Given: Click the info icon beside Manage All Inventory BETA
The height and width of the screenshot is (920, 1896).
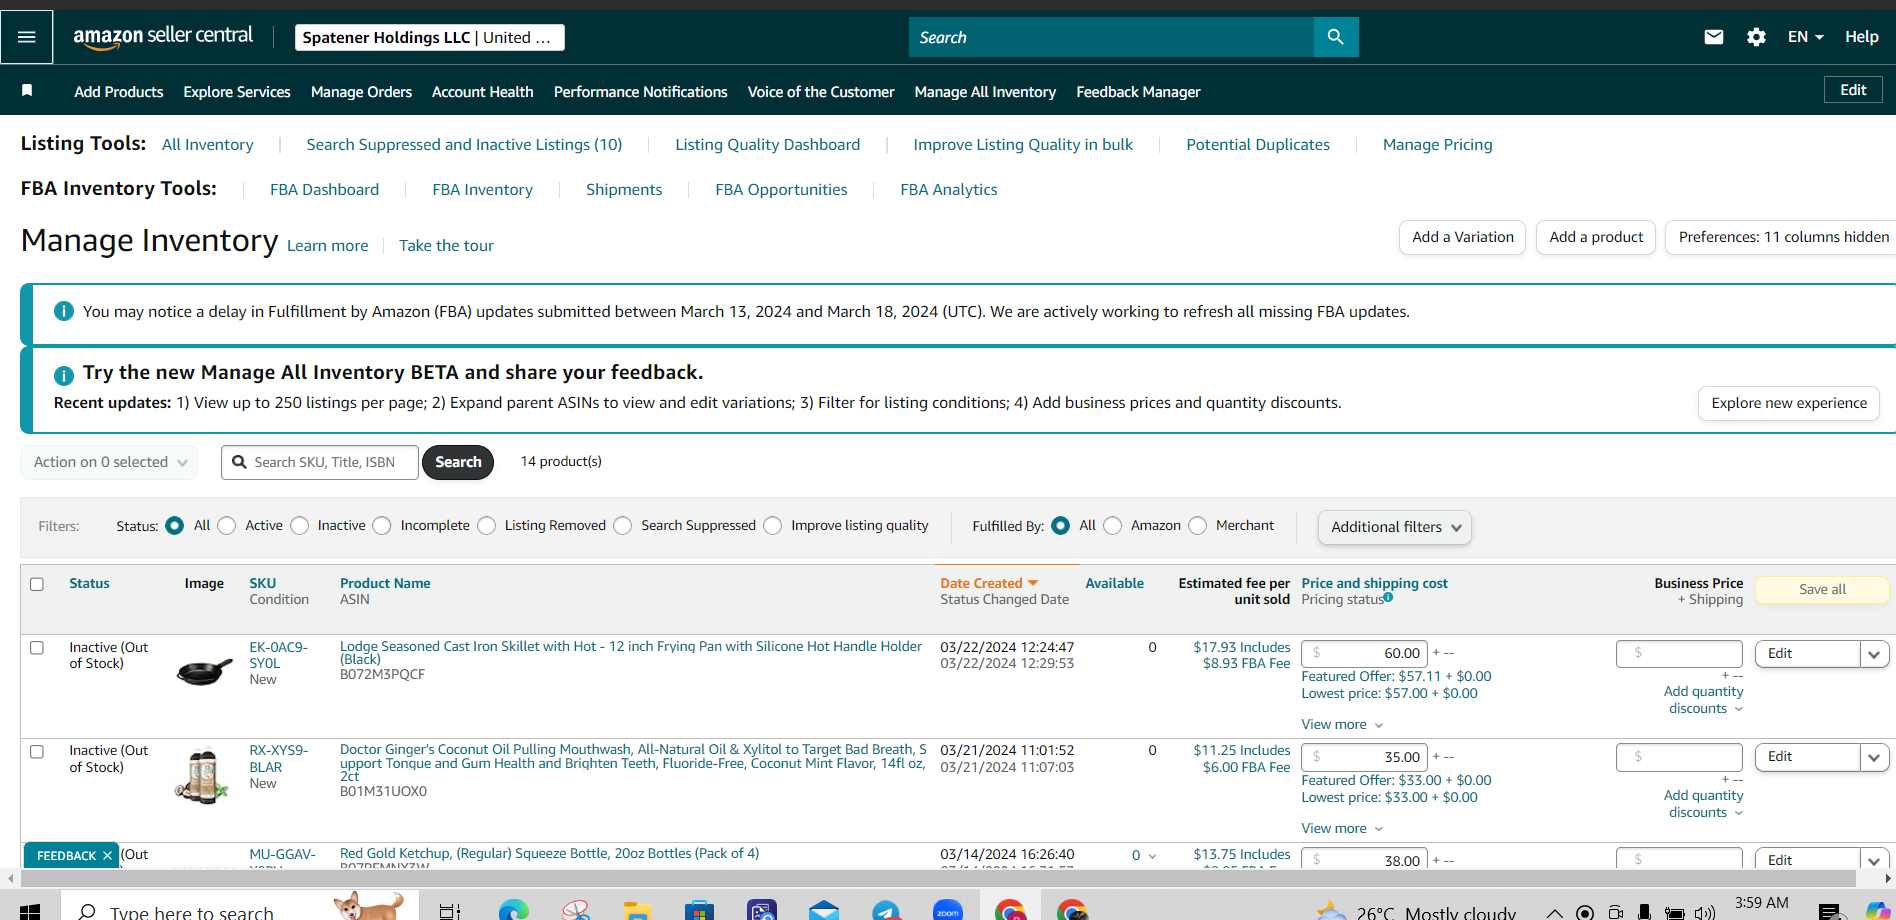Looking at the screenshot, I should [64, 375].
